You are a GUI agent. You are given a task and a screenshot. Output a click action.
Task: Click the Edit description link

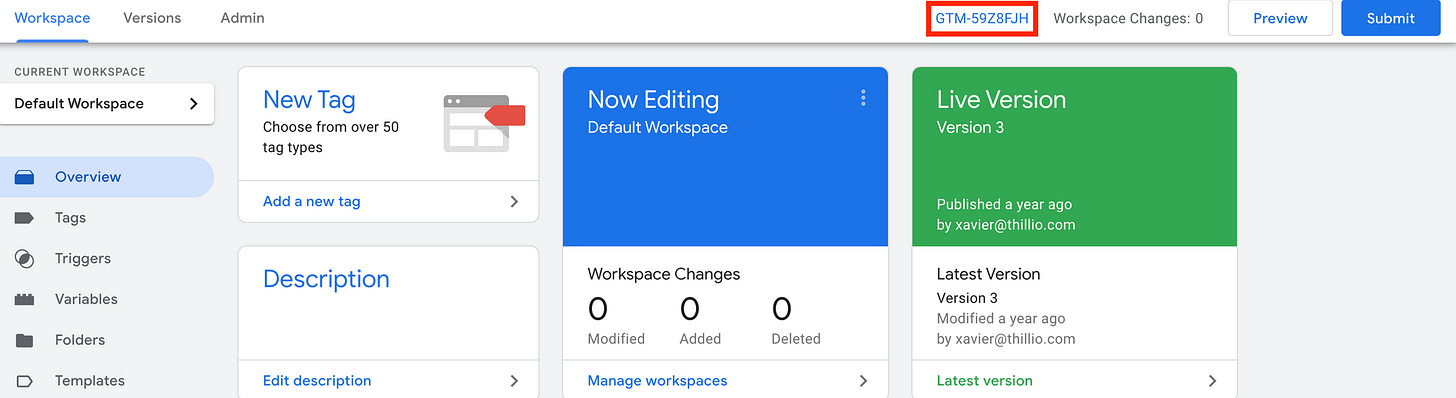pyautogui.click(x=317, y=381)
